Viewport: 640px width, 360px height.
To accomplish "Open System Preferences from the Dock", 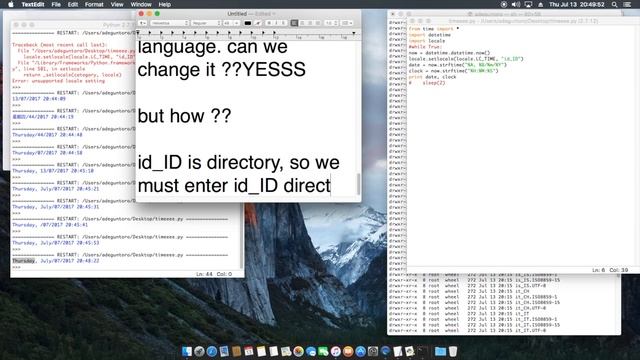I will coord(373,351).
